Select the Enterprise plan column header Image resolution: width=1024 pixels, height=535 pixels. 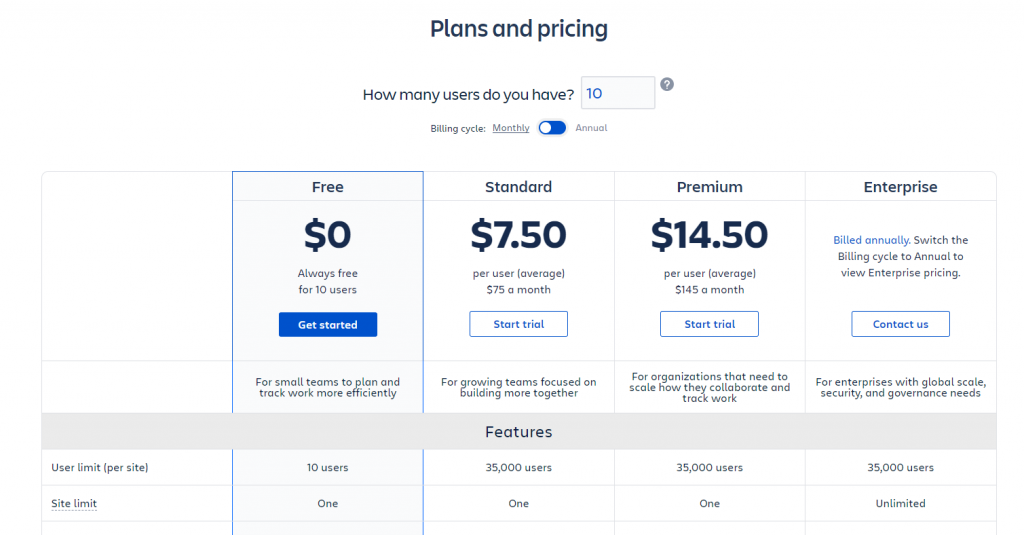(901, 187)
